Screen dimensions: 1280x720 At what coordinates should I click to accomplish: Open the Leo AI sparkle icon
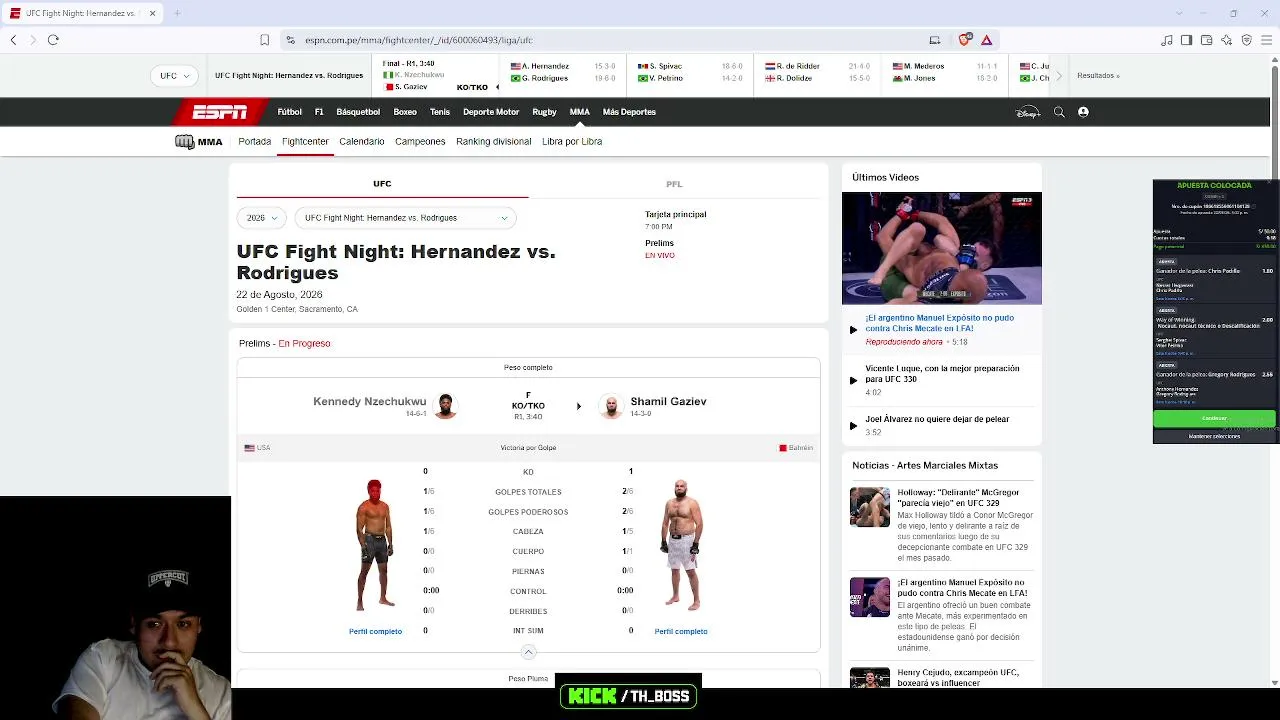pos(1226,40)
